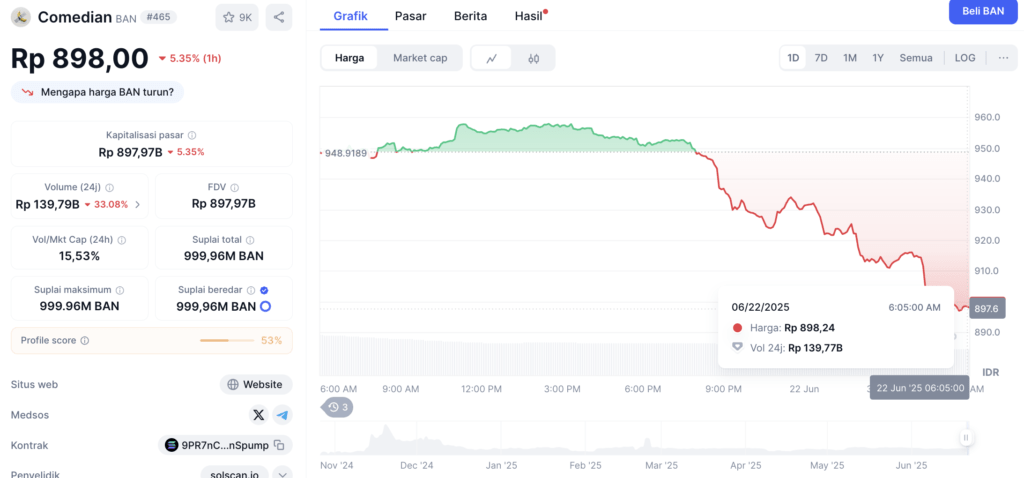Click the Comedian coin logo

pos(21,18)
